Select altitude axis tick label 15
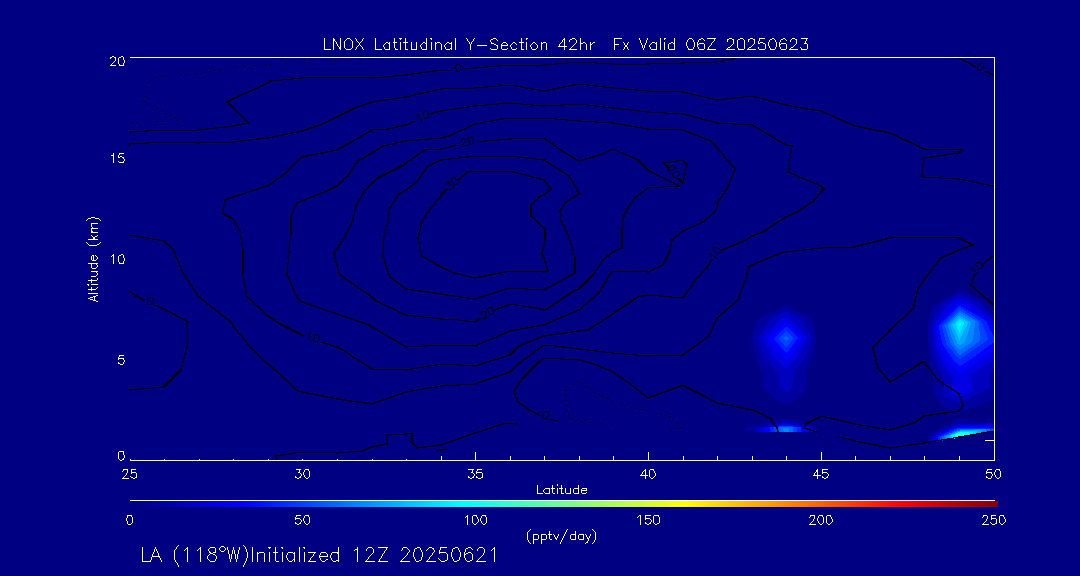Viewport: 1080px width, 576px height. (x=117, y=158)
